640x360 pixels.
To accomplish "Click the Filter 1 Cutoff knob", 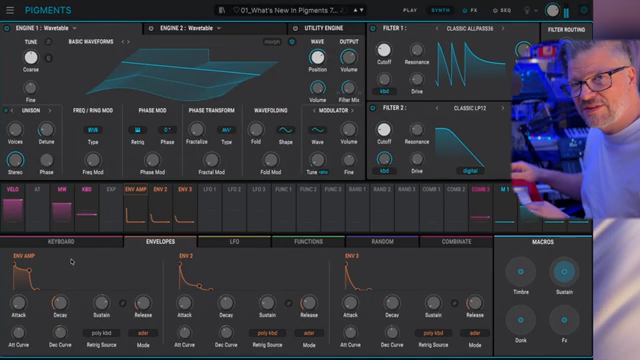I will pos(384,50).
